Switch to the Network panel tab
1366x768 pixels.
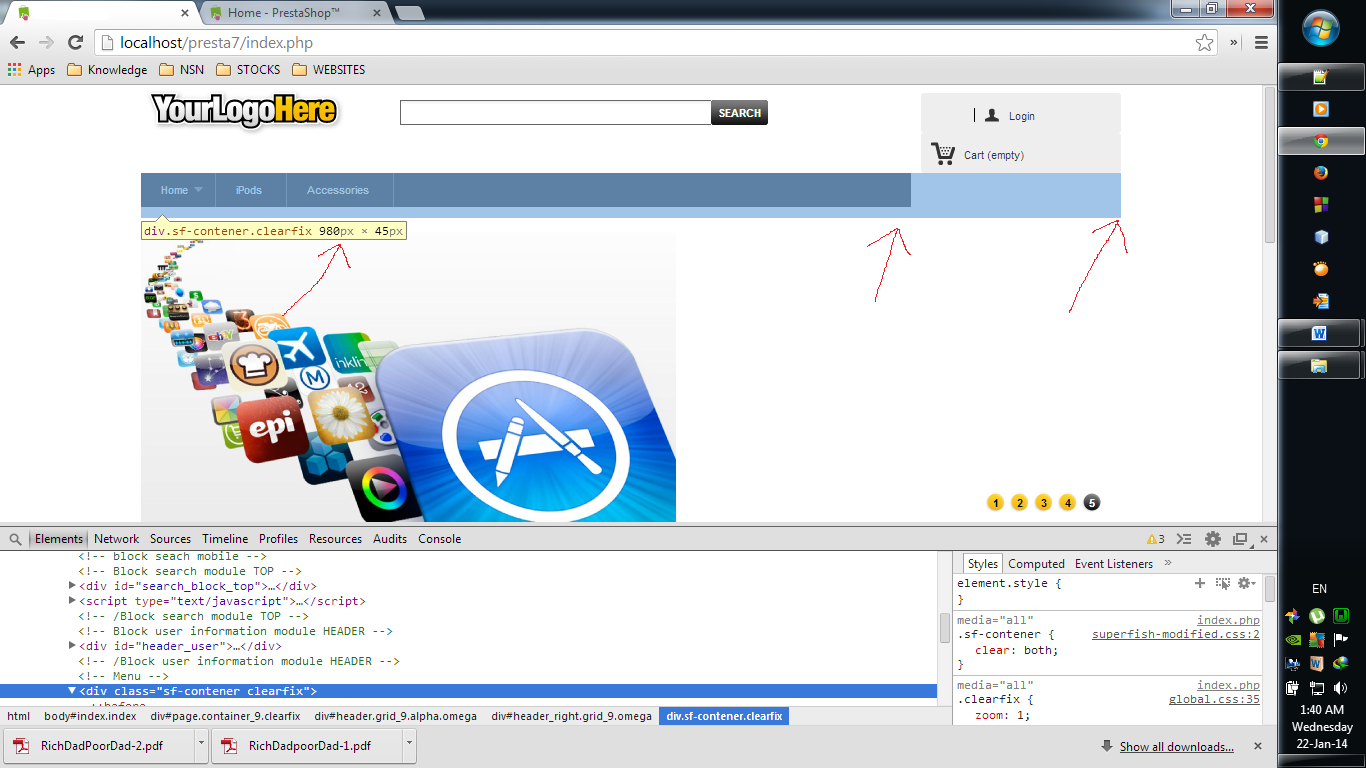pyautogui.click(x=117, y=539)
